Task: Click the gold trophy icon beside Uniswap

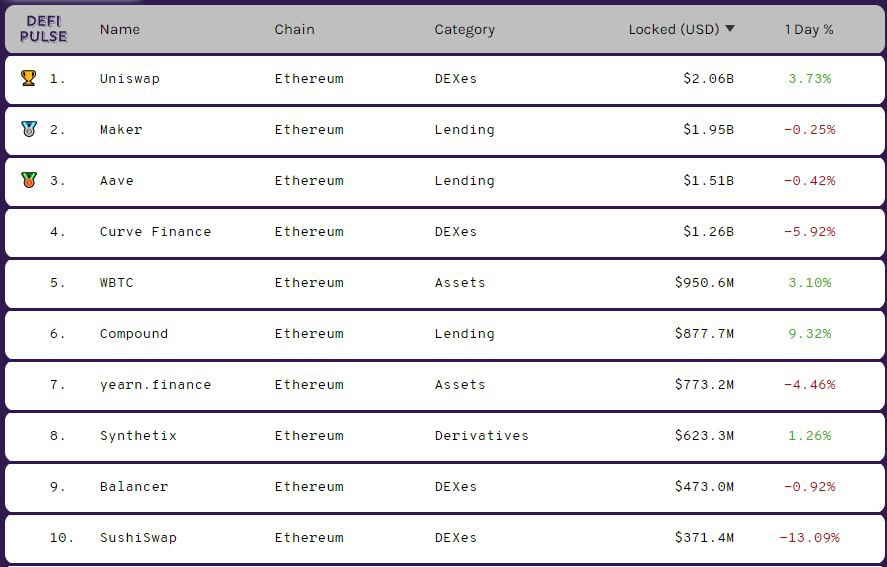Action: click(x=27, y=78)
